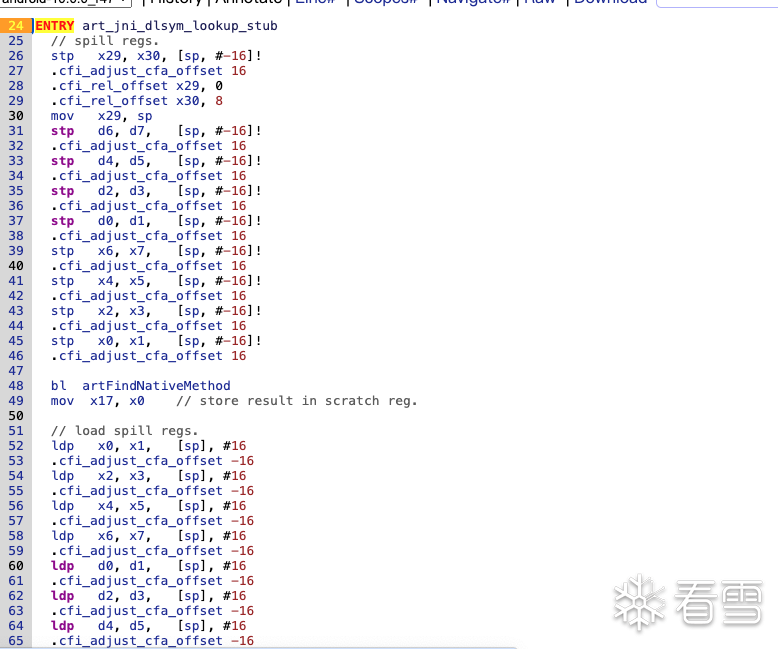
Task: Click .cfi_rel_offset on line 29
Action: (x=109, y=101)
